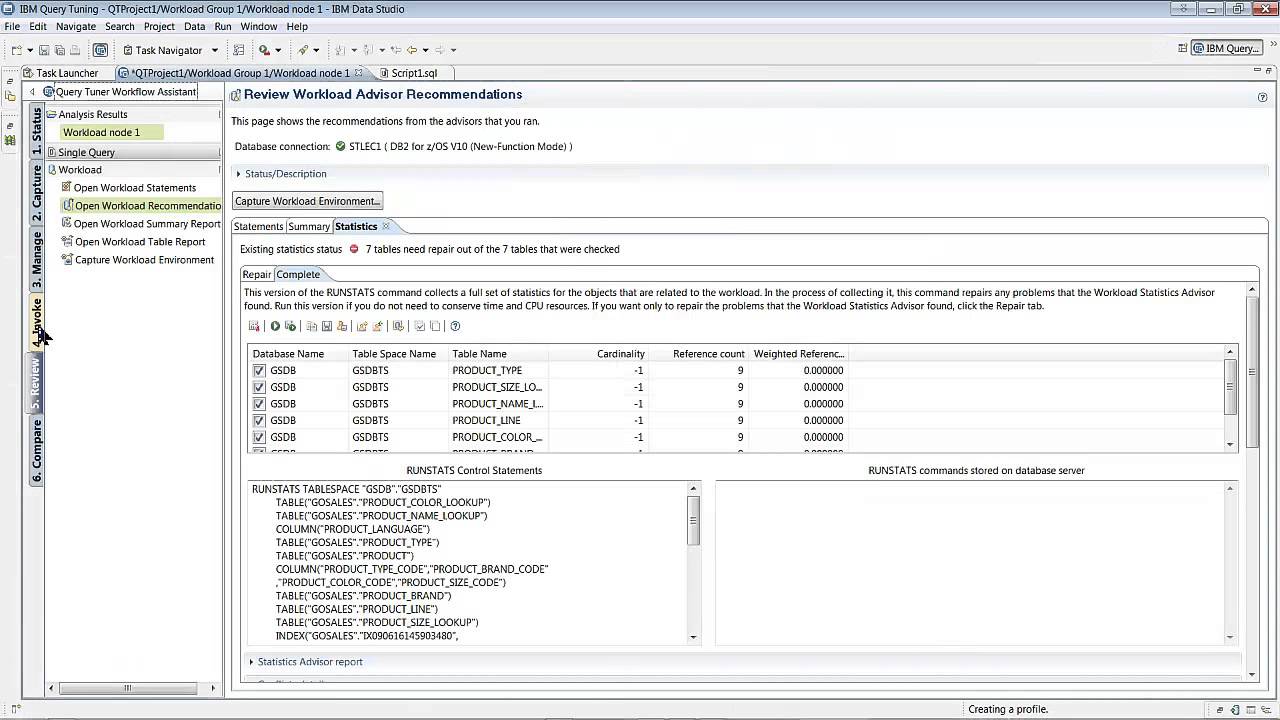The image size is (1280, 720).
Task: Open dropdown arrow next to New icon
Action: tap(30, 50)
